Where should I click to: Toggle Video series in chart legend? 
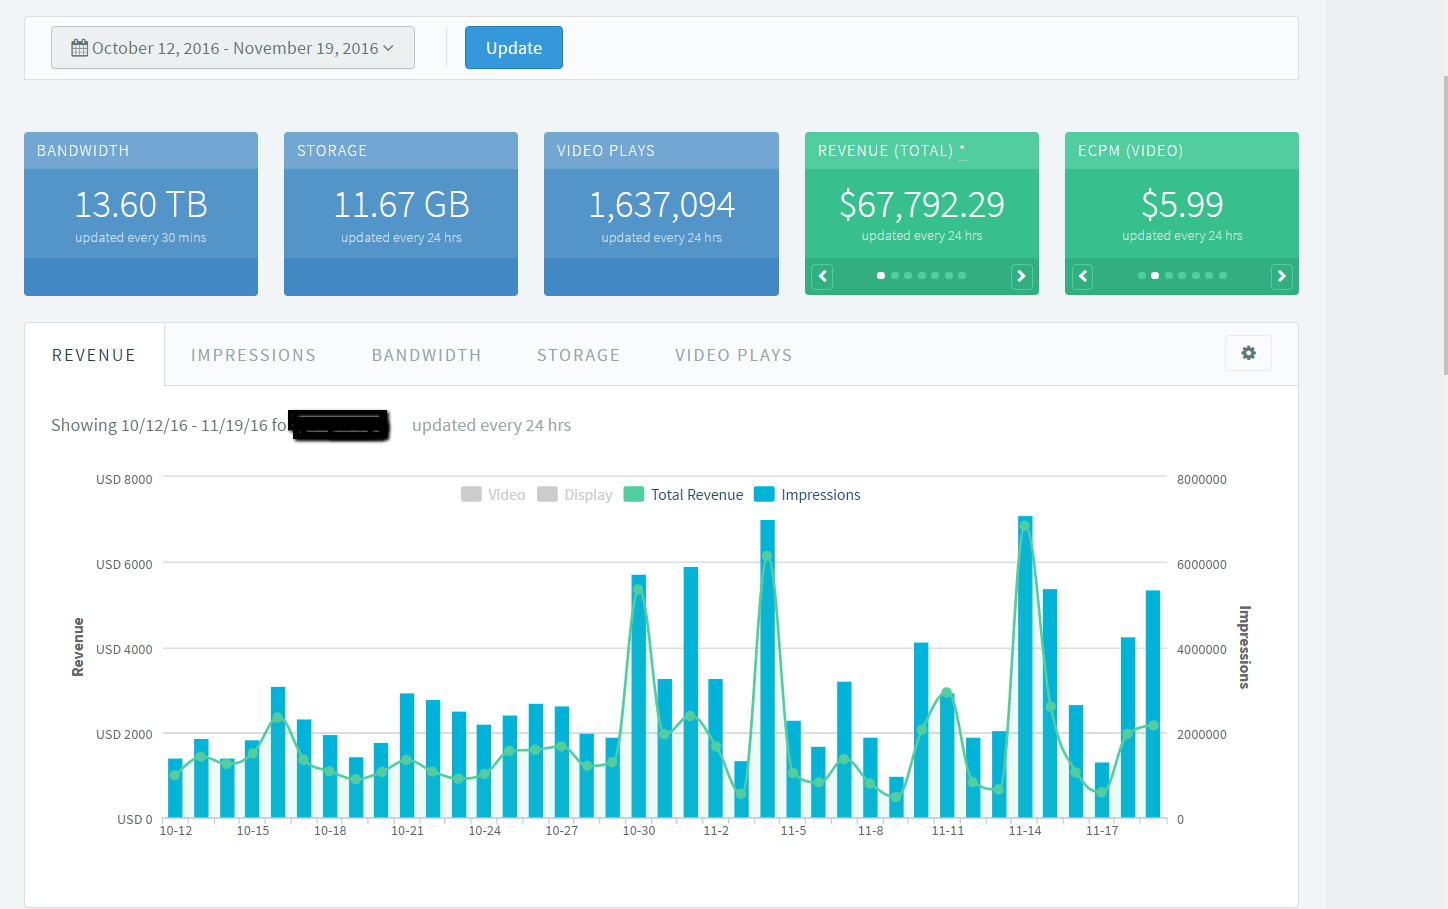click(493, 495)
